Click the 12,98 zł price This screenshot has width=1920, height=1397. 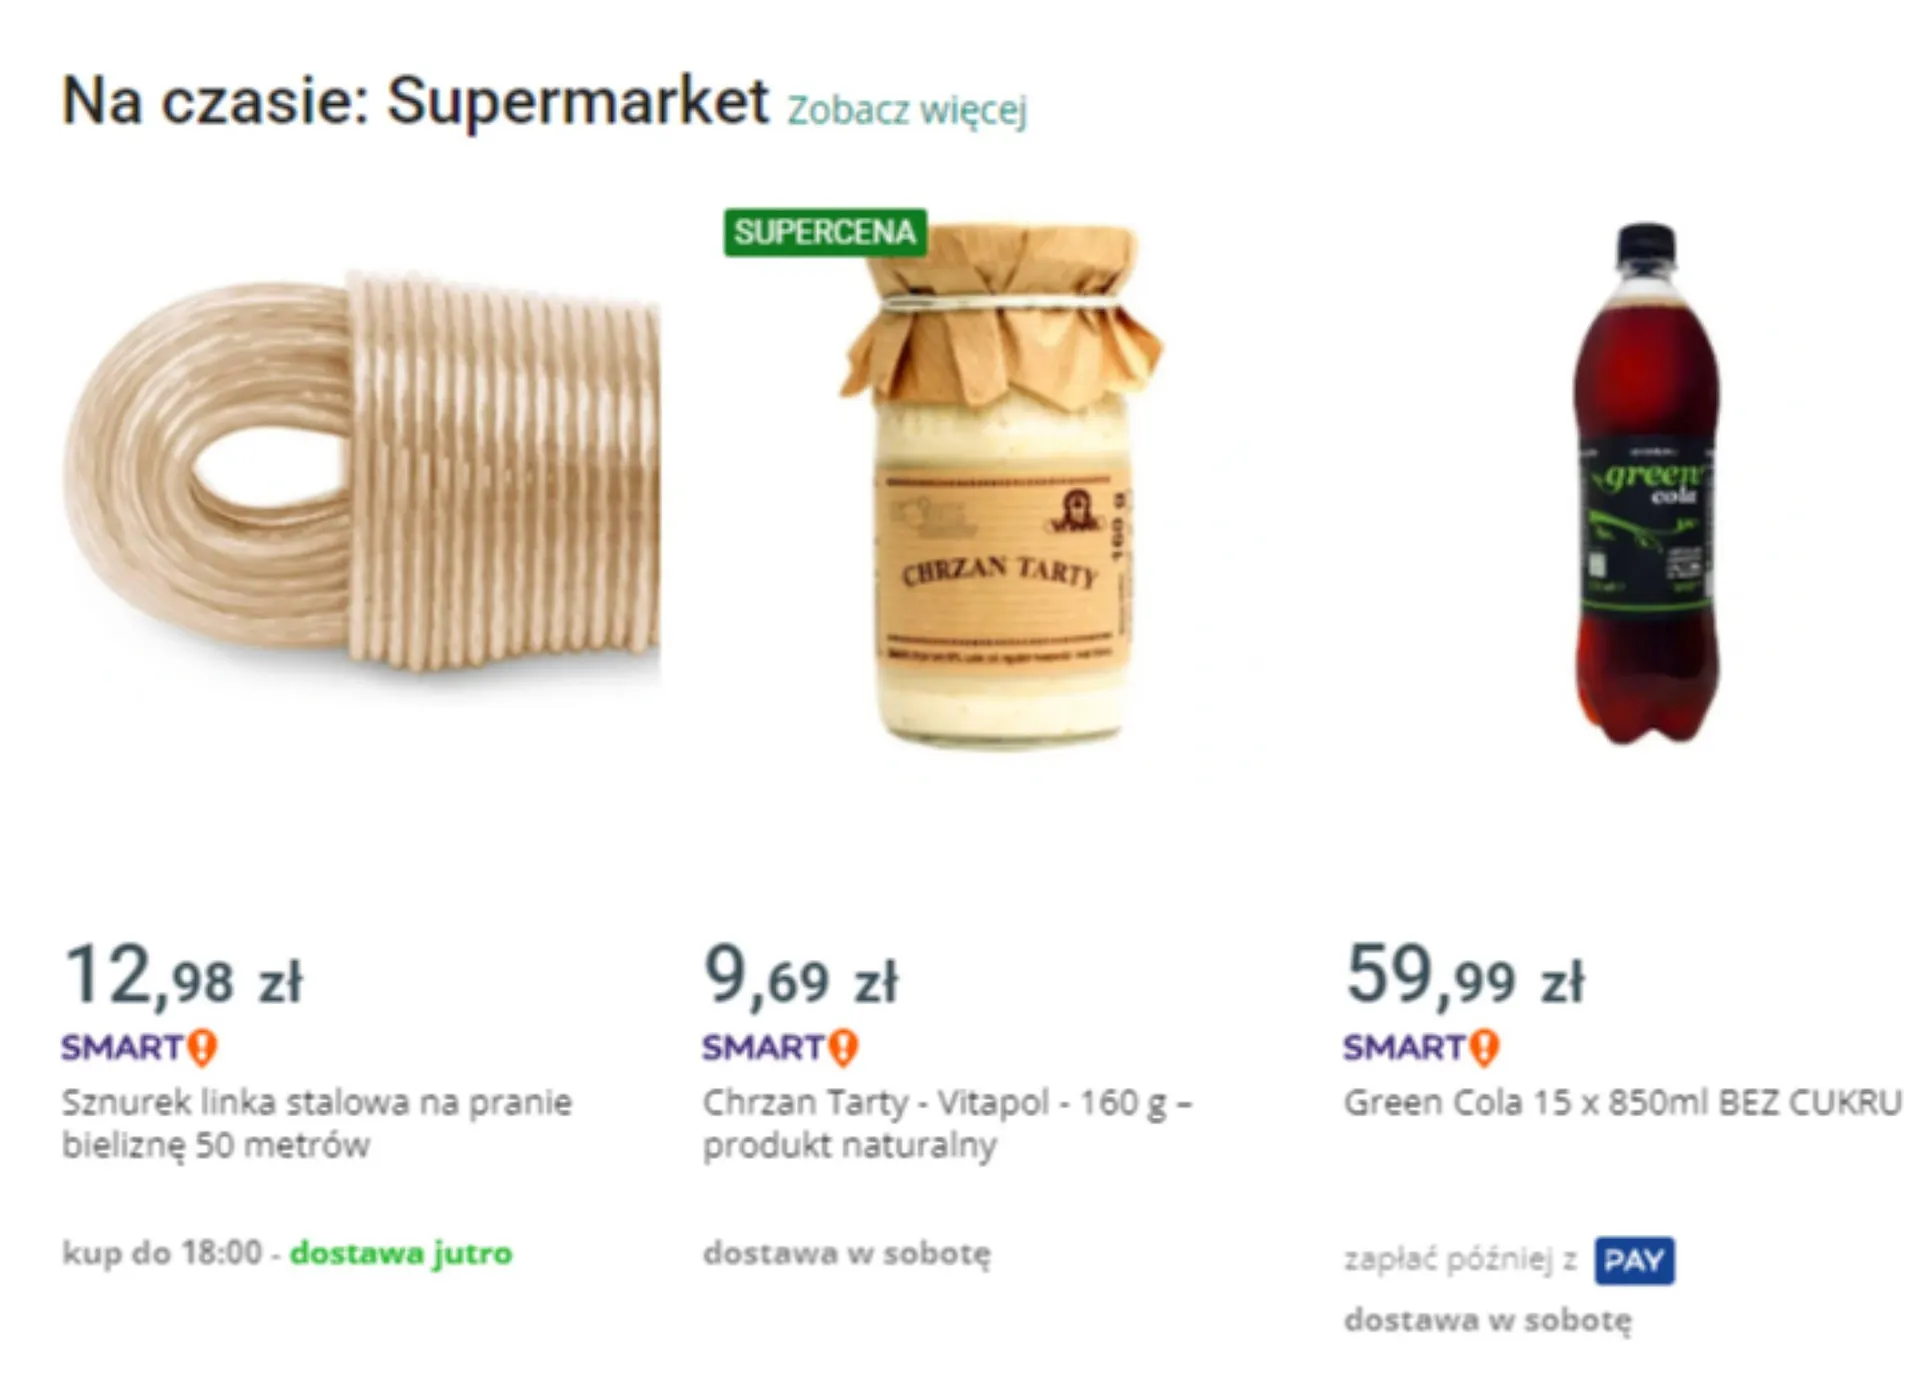point(183,976)
